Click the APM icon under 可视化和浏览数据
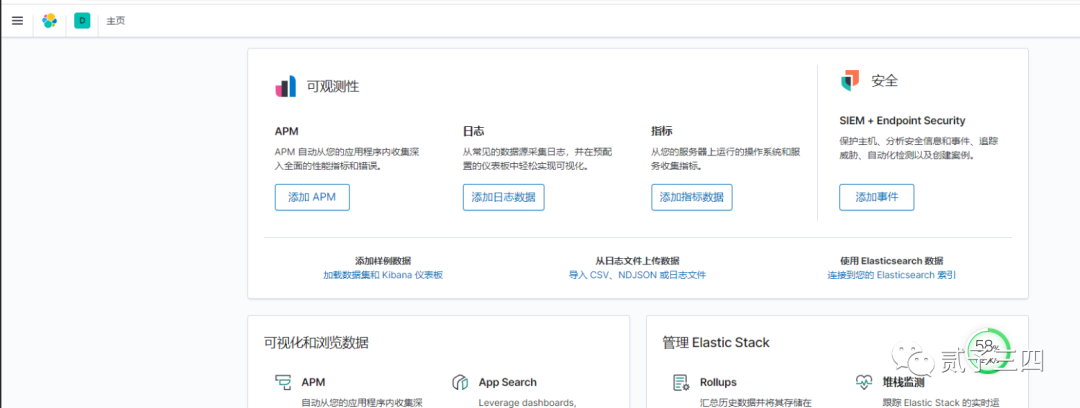This screenshot has width=1080, height=408. click(283, 382)
